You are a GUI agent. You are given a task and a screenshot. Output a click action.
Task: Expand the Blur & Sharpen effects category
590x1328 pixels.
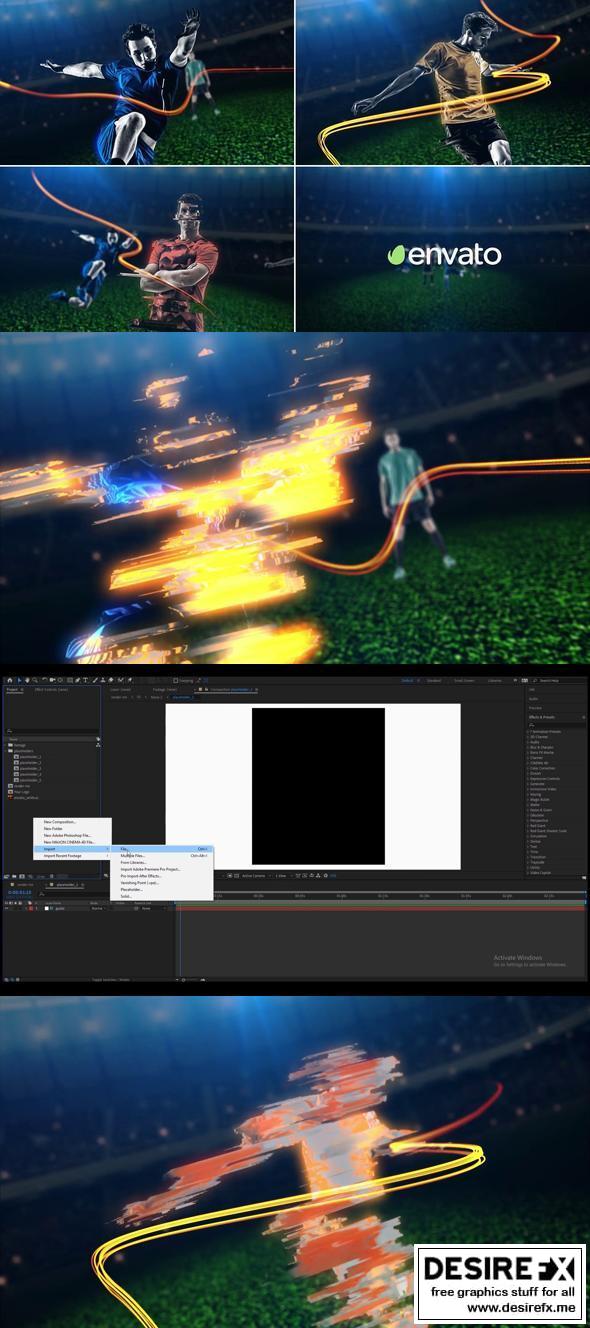click(x=529, y=747)
